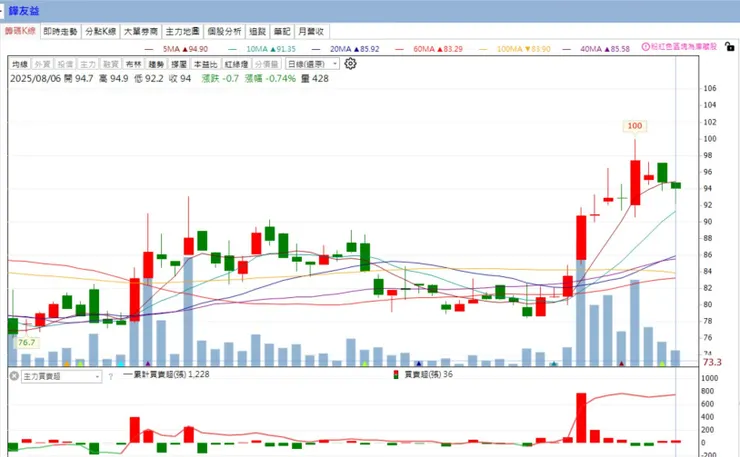Click the question mark help icon
Image resolution: width=740 pixels, height=457 pixels.
tap(110, 377)
